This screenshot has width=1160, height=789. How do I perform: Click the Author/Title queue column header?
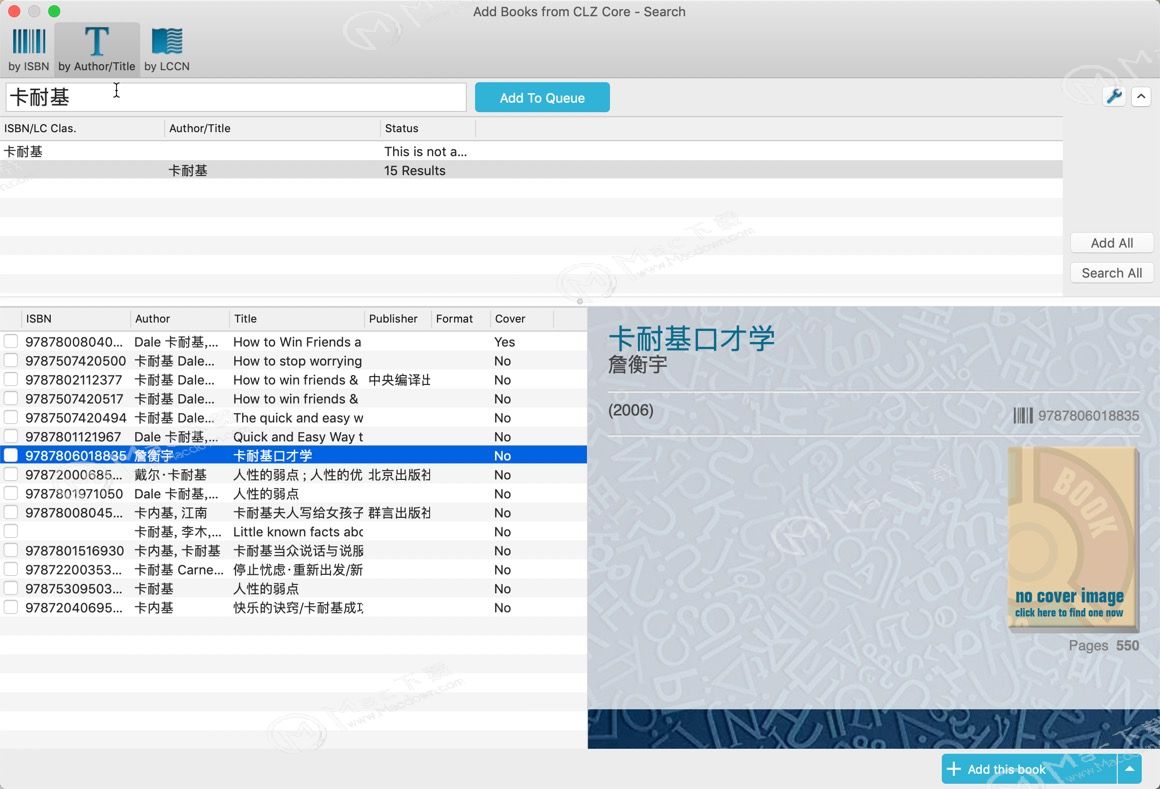[x=272, y=129]
